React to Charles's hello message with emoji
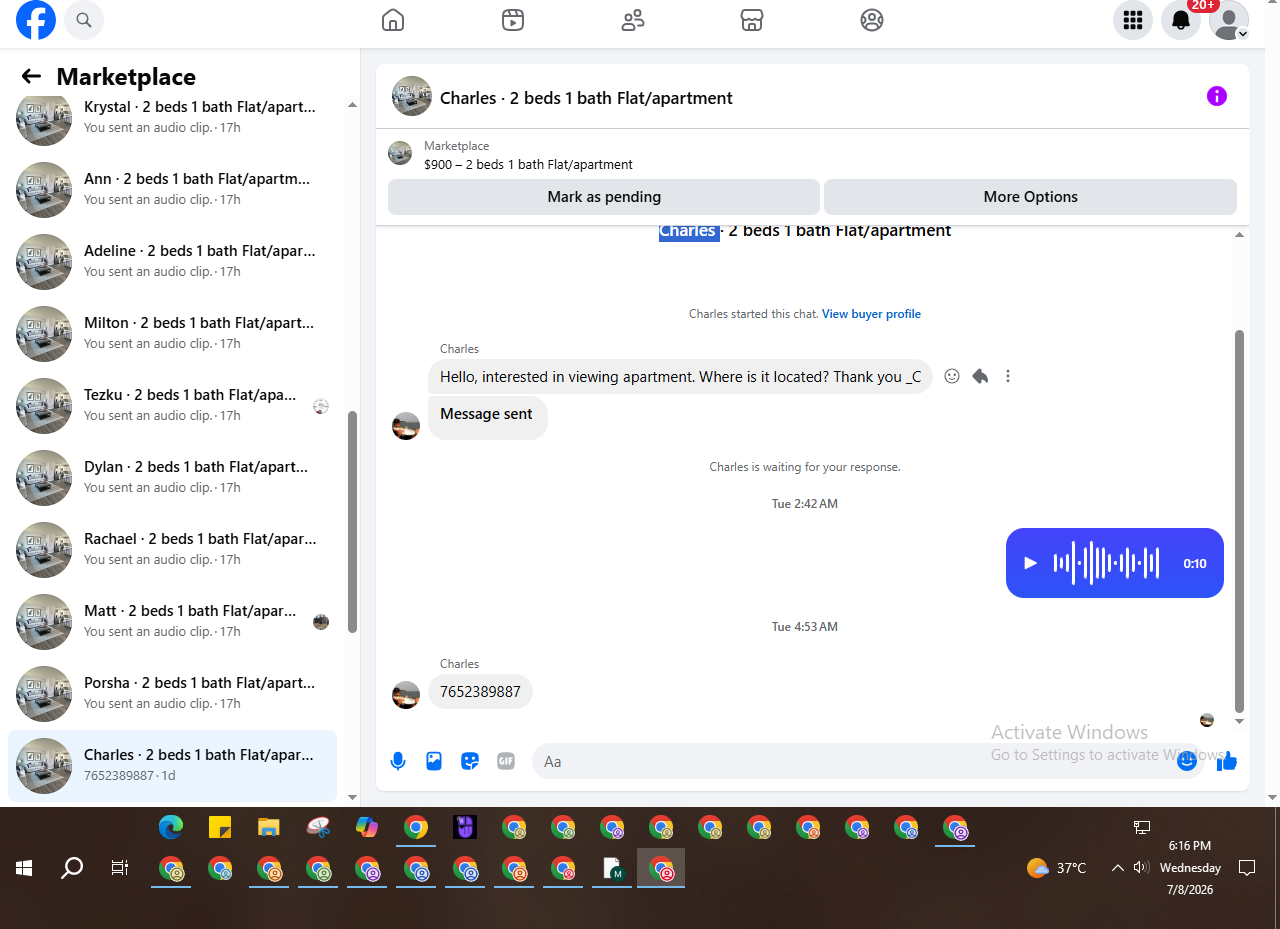The height and width of the screenshot is (929, 1280). tap(952, 376)
